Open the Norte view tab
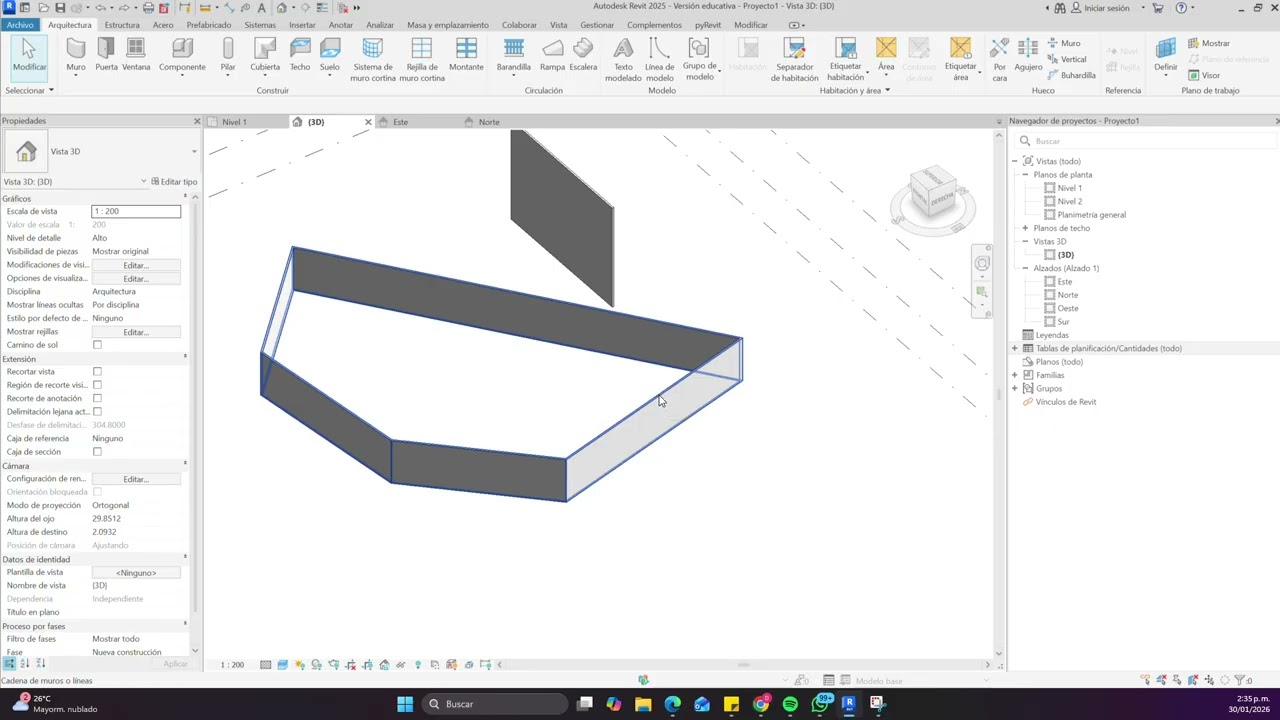This screenshot has width=1280, height=720. click(x=488, y=122)
